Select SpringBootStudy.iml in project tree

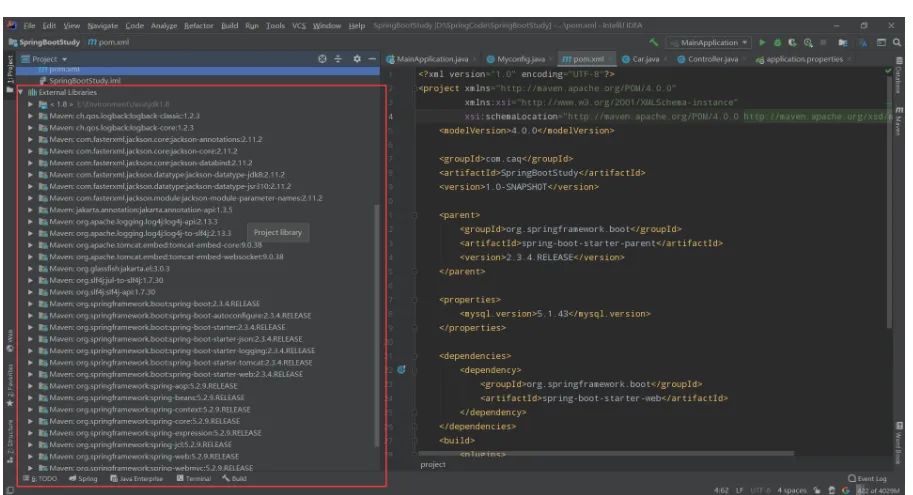pos(80,80)
